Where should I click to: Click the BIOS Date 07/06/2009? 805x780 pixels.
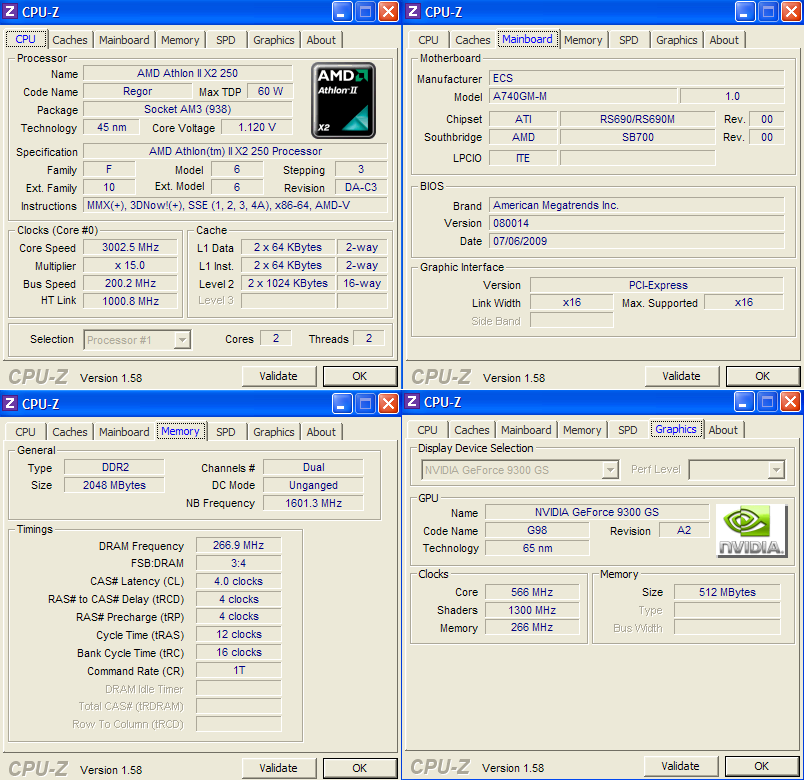[637, 241]
